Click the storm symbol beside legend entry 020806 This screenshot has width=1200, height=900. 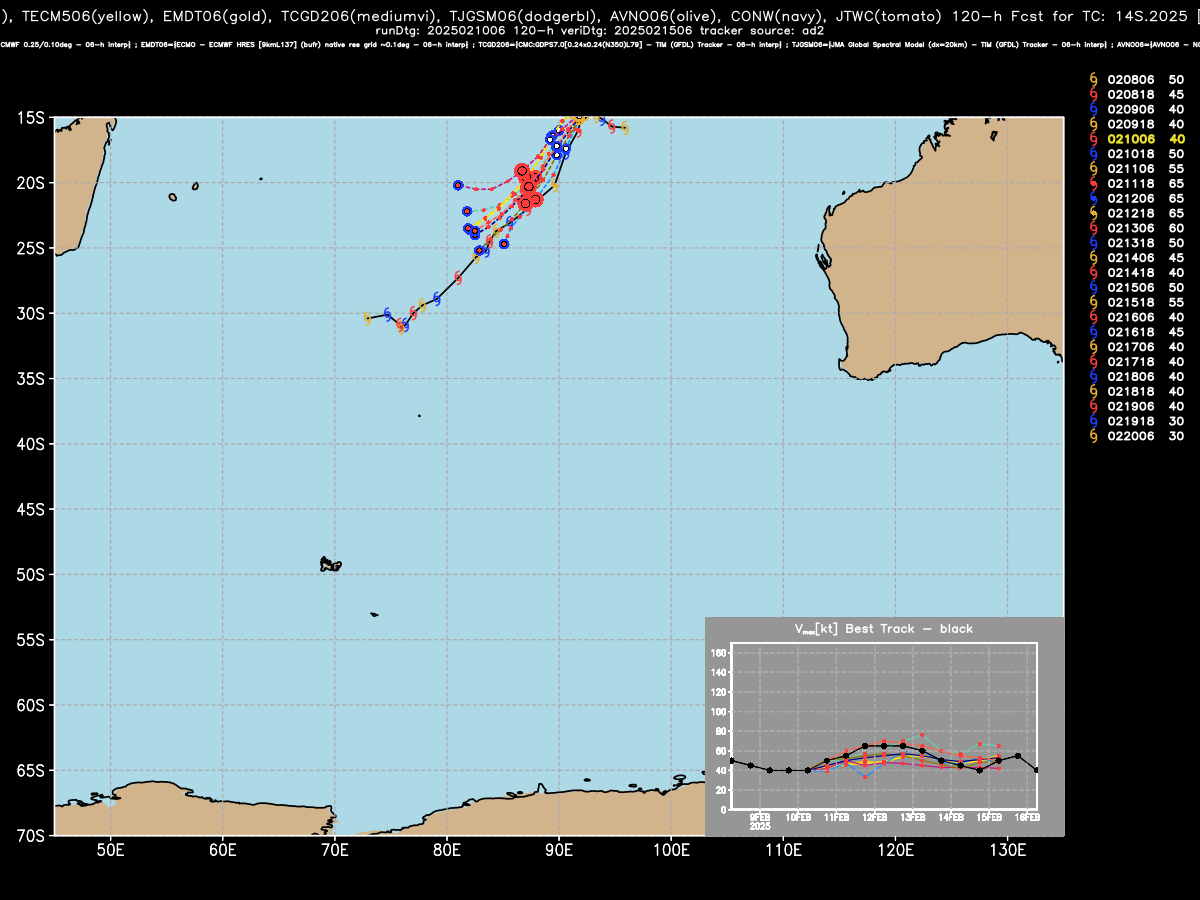1093,79
